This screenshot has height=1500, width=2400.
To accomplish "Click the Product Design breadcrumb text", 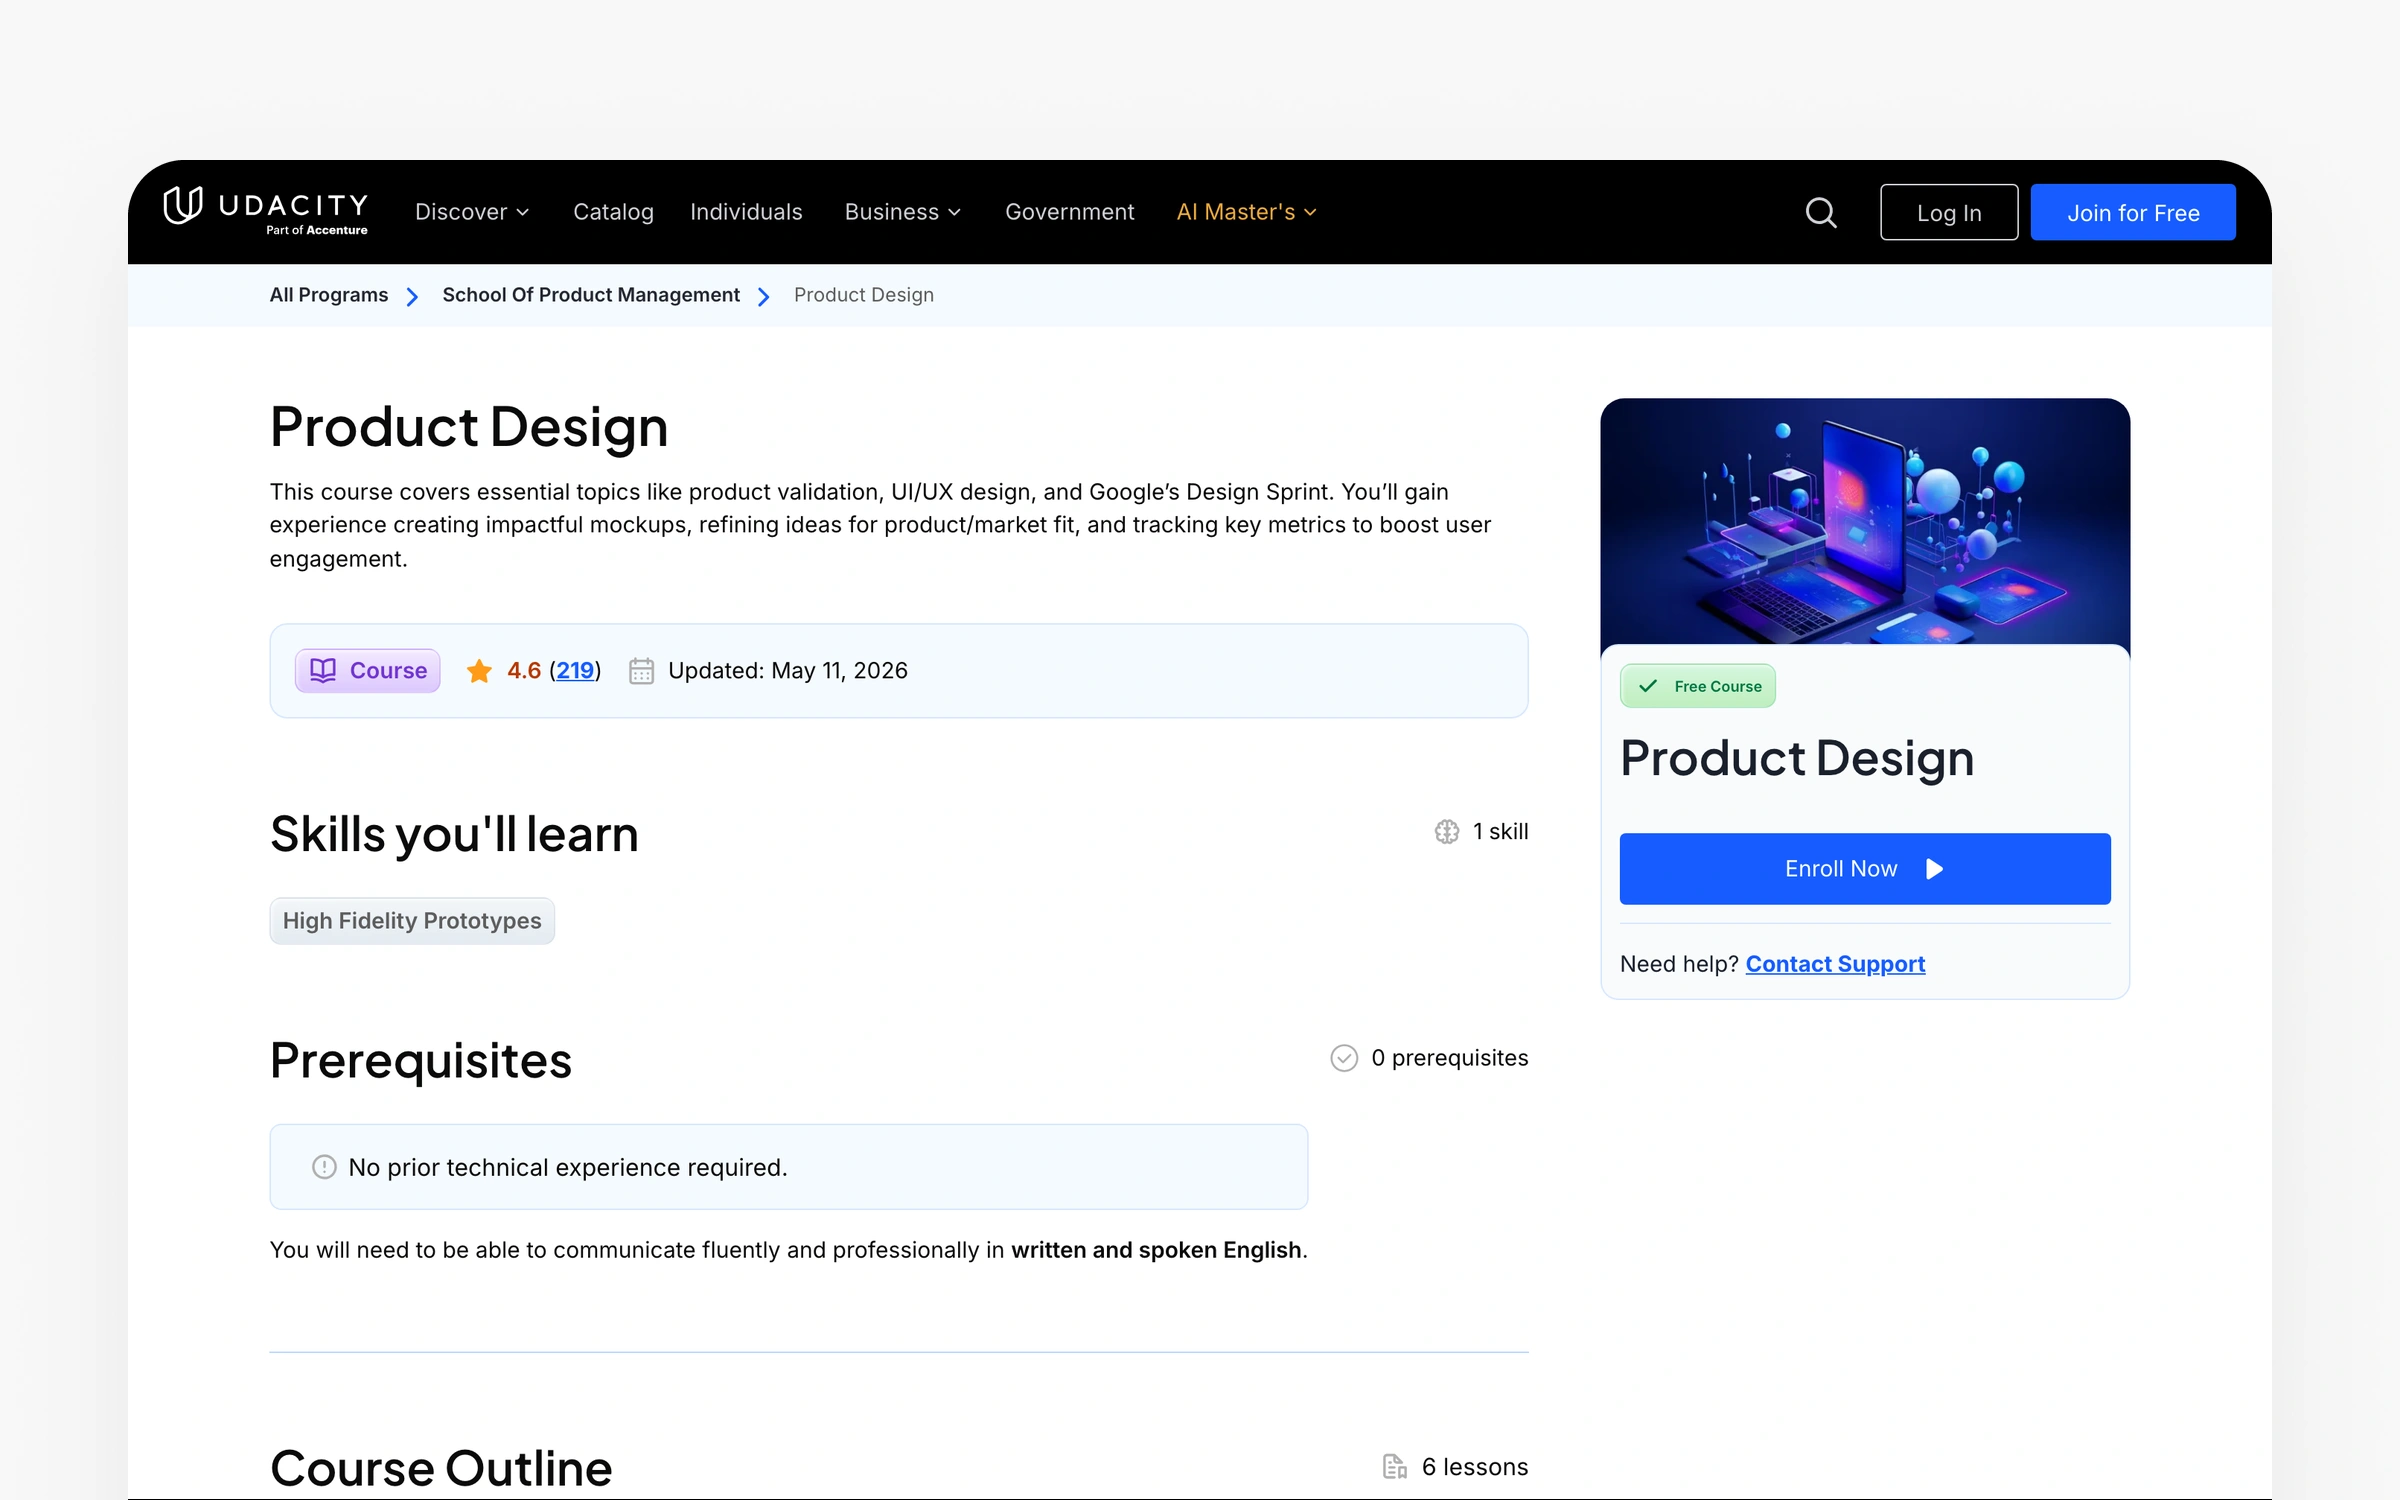I will click(x=864, y=295).
